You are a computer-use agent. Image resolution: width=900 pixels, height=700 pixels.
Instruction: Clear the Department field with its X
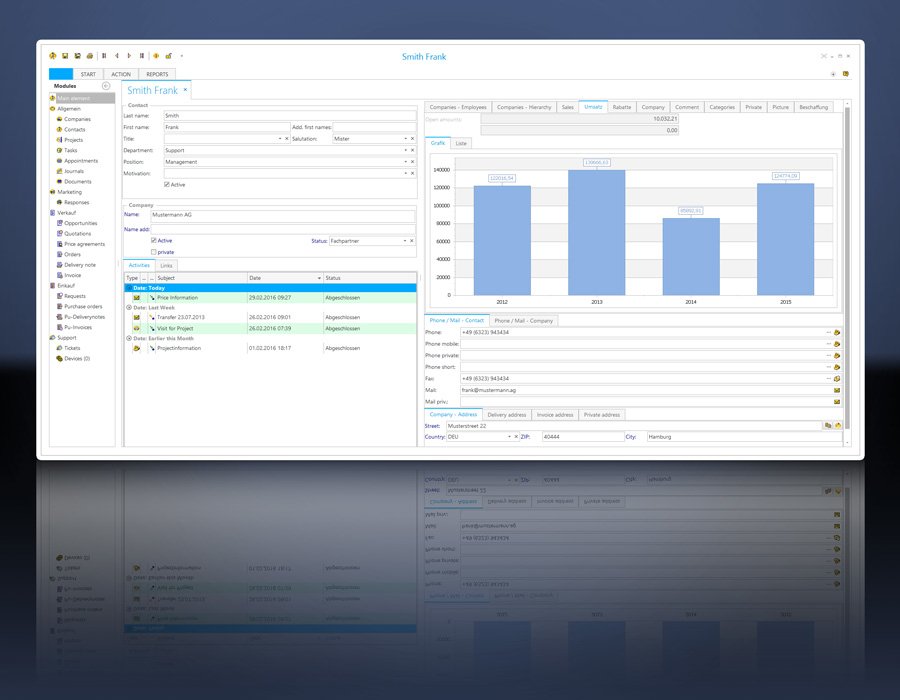coord(412,150)
